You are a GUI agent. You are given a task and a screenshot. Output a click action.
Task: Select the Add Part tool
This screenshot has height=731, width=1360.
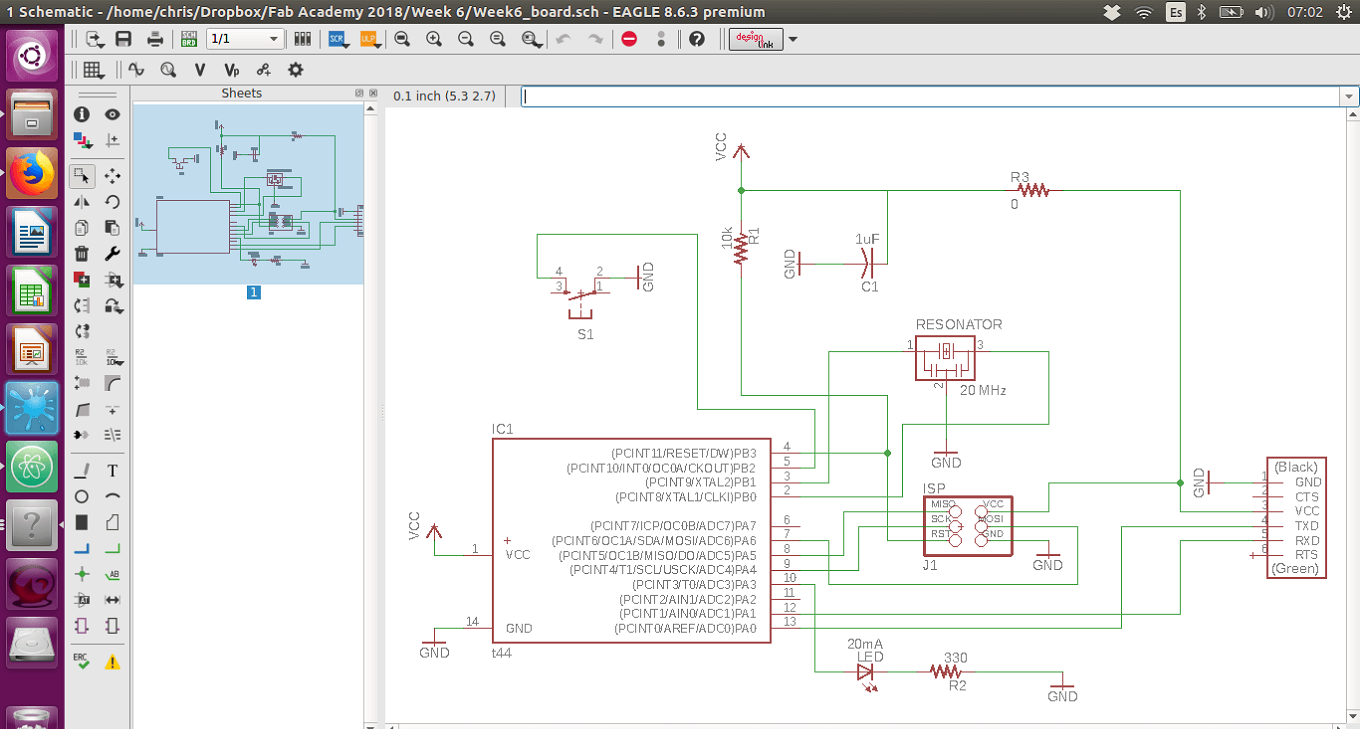(82, 280)
